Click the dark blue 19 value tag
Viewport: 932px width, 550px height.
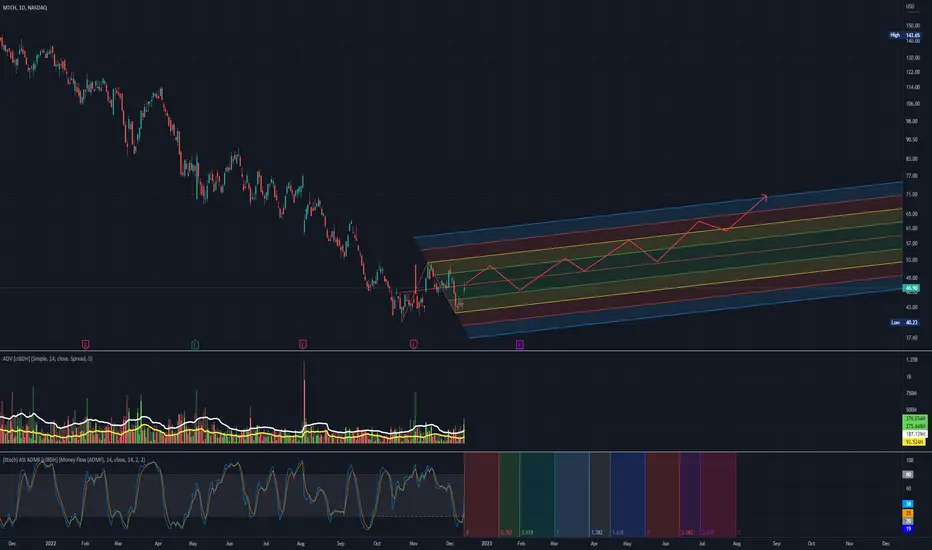908,529
